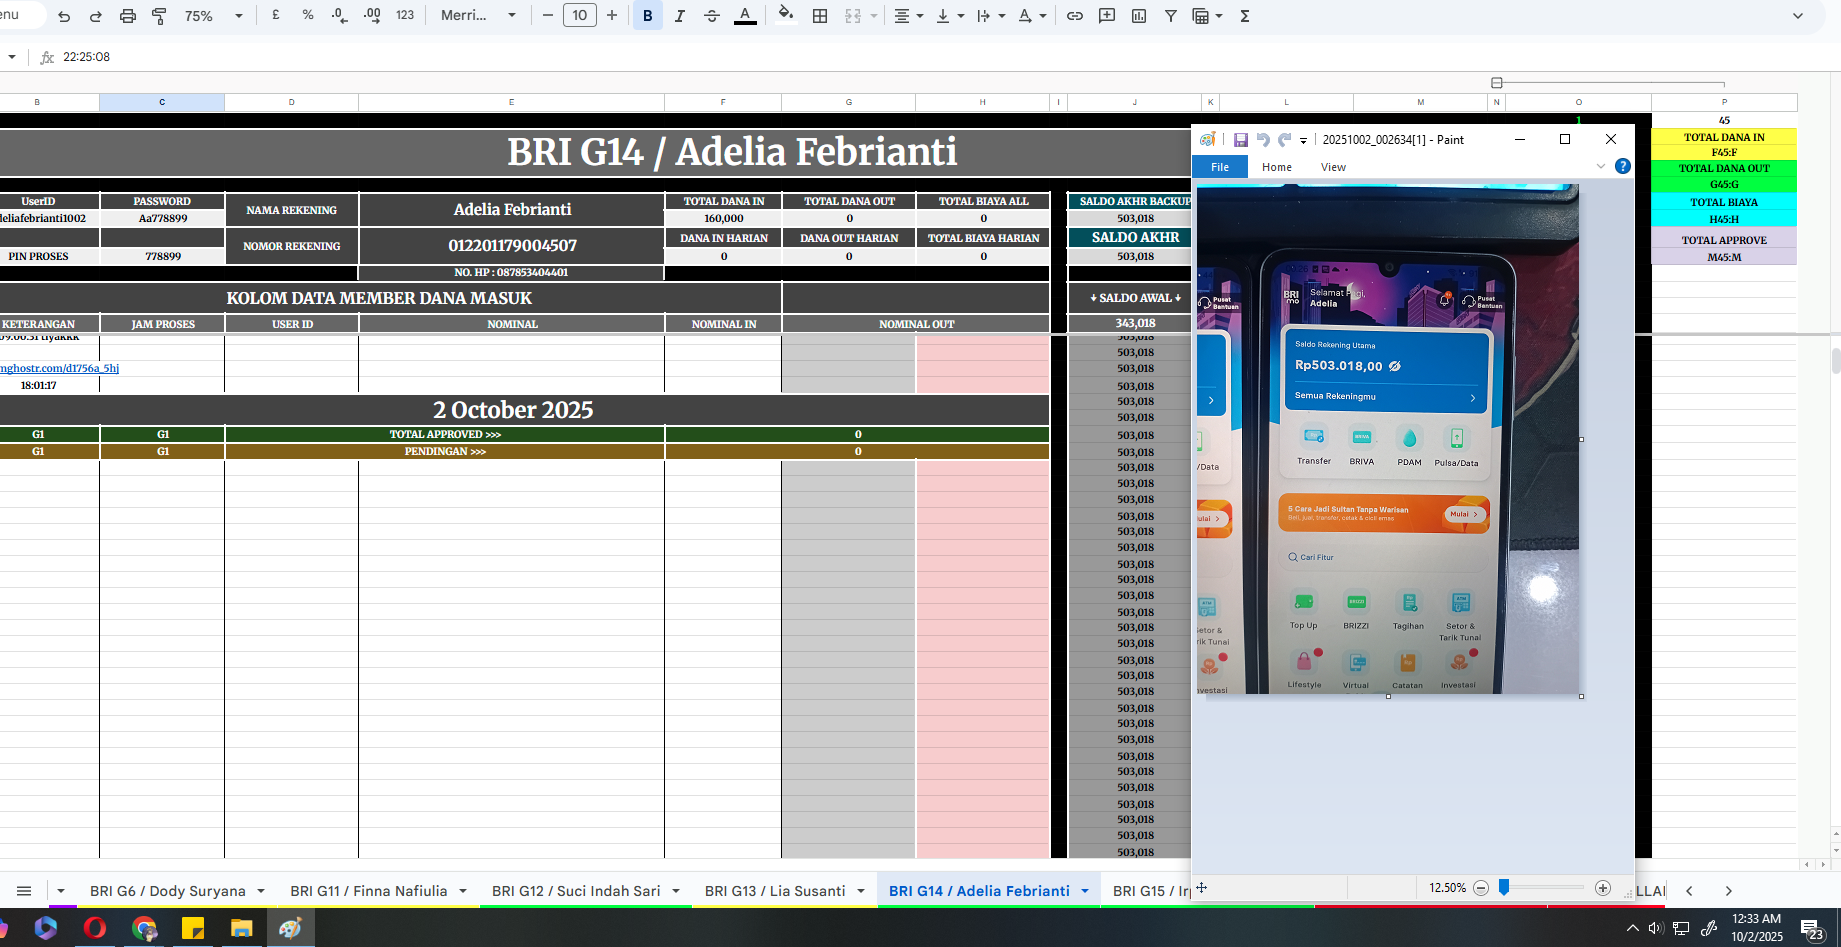Activate the paint format tool

[x=159, y=16]
